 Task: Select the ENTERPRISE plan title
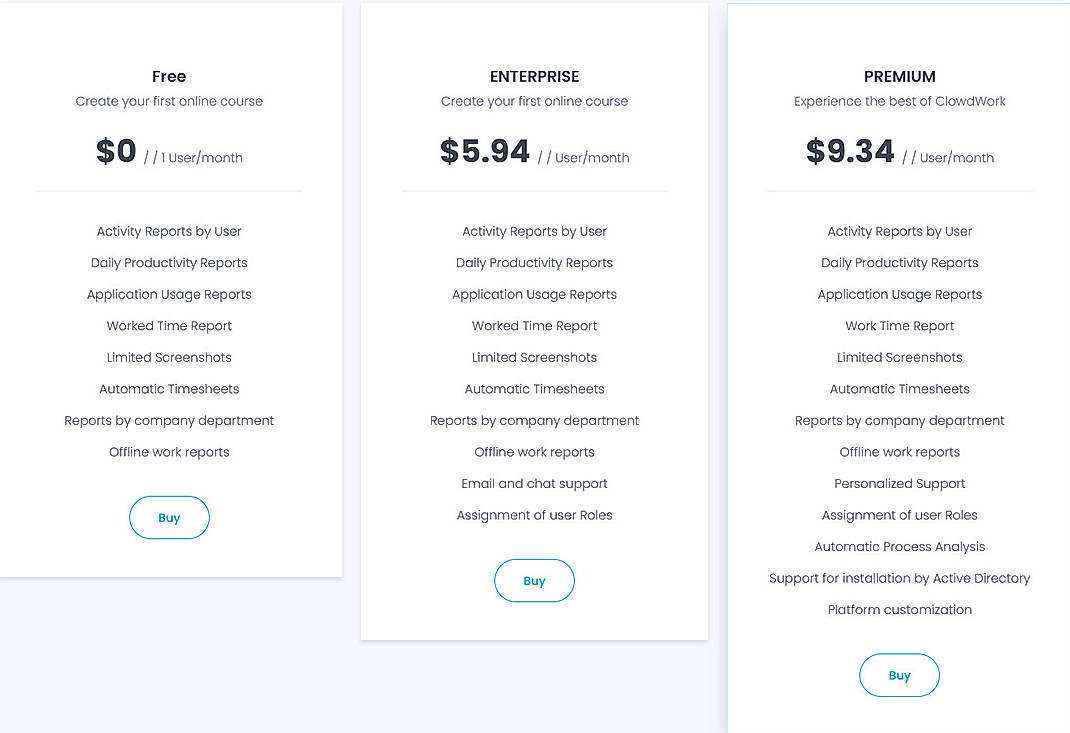coord(534,76)
